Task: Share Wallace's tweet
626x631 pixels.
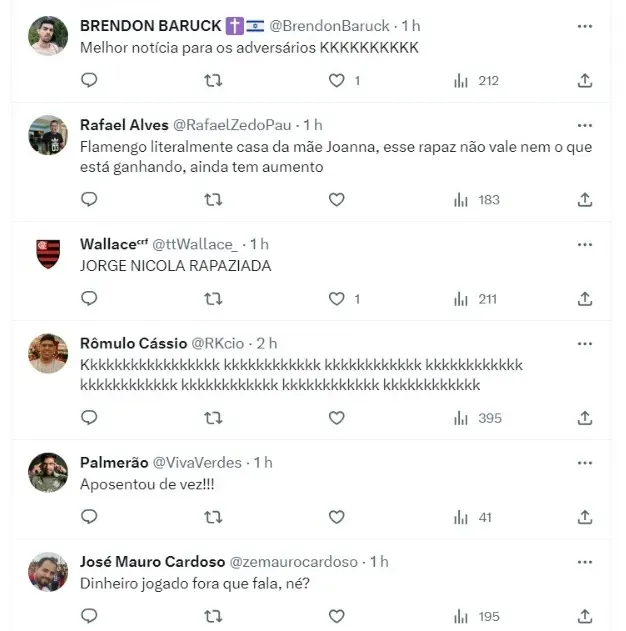Action: (585, 298)
